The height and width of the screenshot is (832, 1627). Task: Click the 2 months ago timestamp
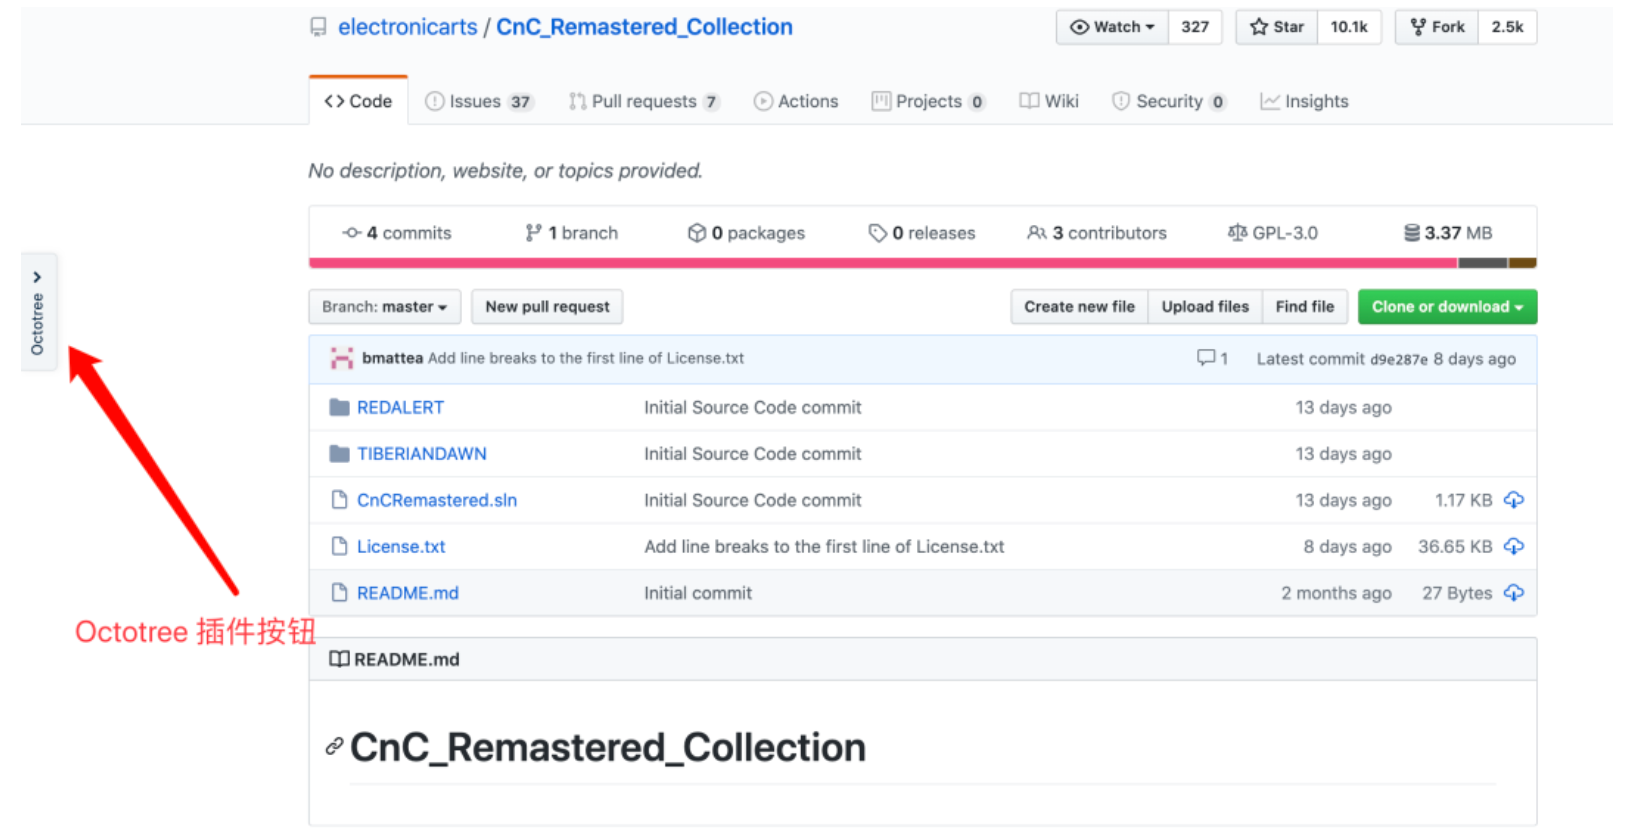(1336, 593)
